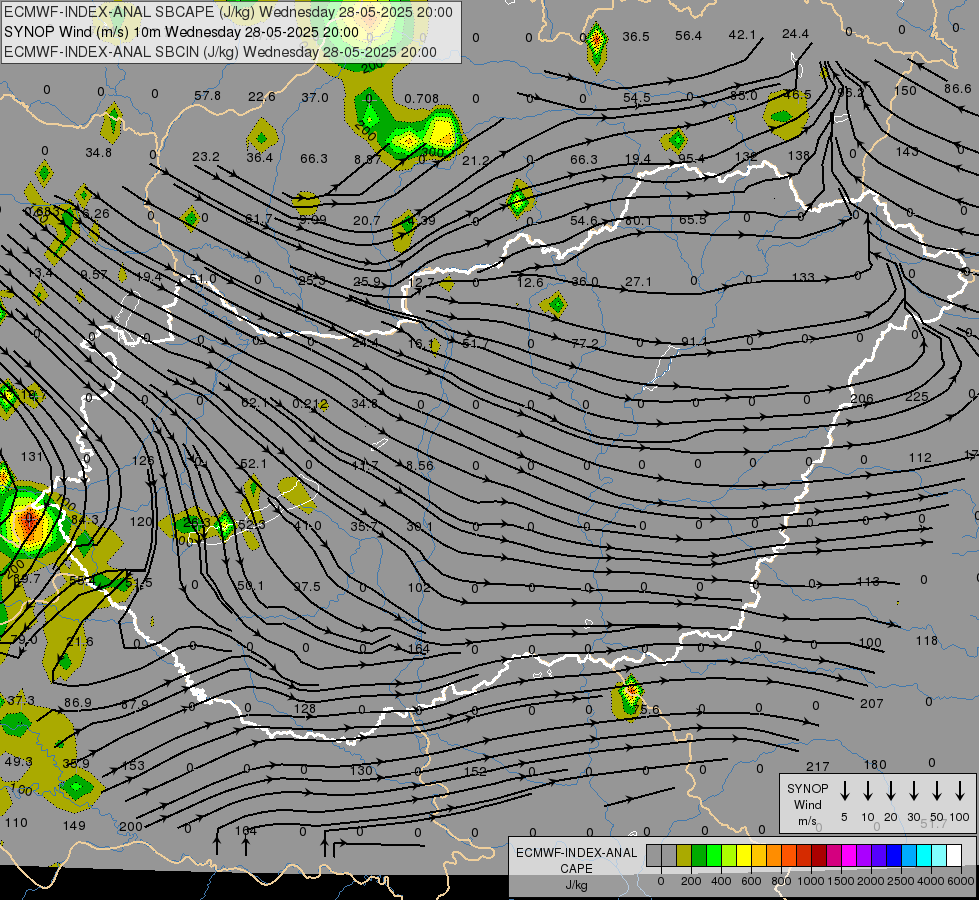
Task: Click the 800 tick label in the CAPE legend
Action: (781, 881)
